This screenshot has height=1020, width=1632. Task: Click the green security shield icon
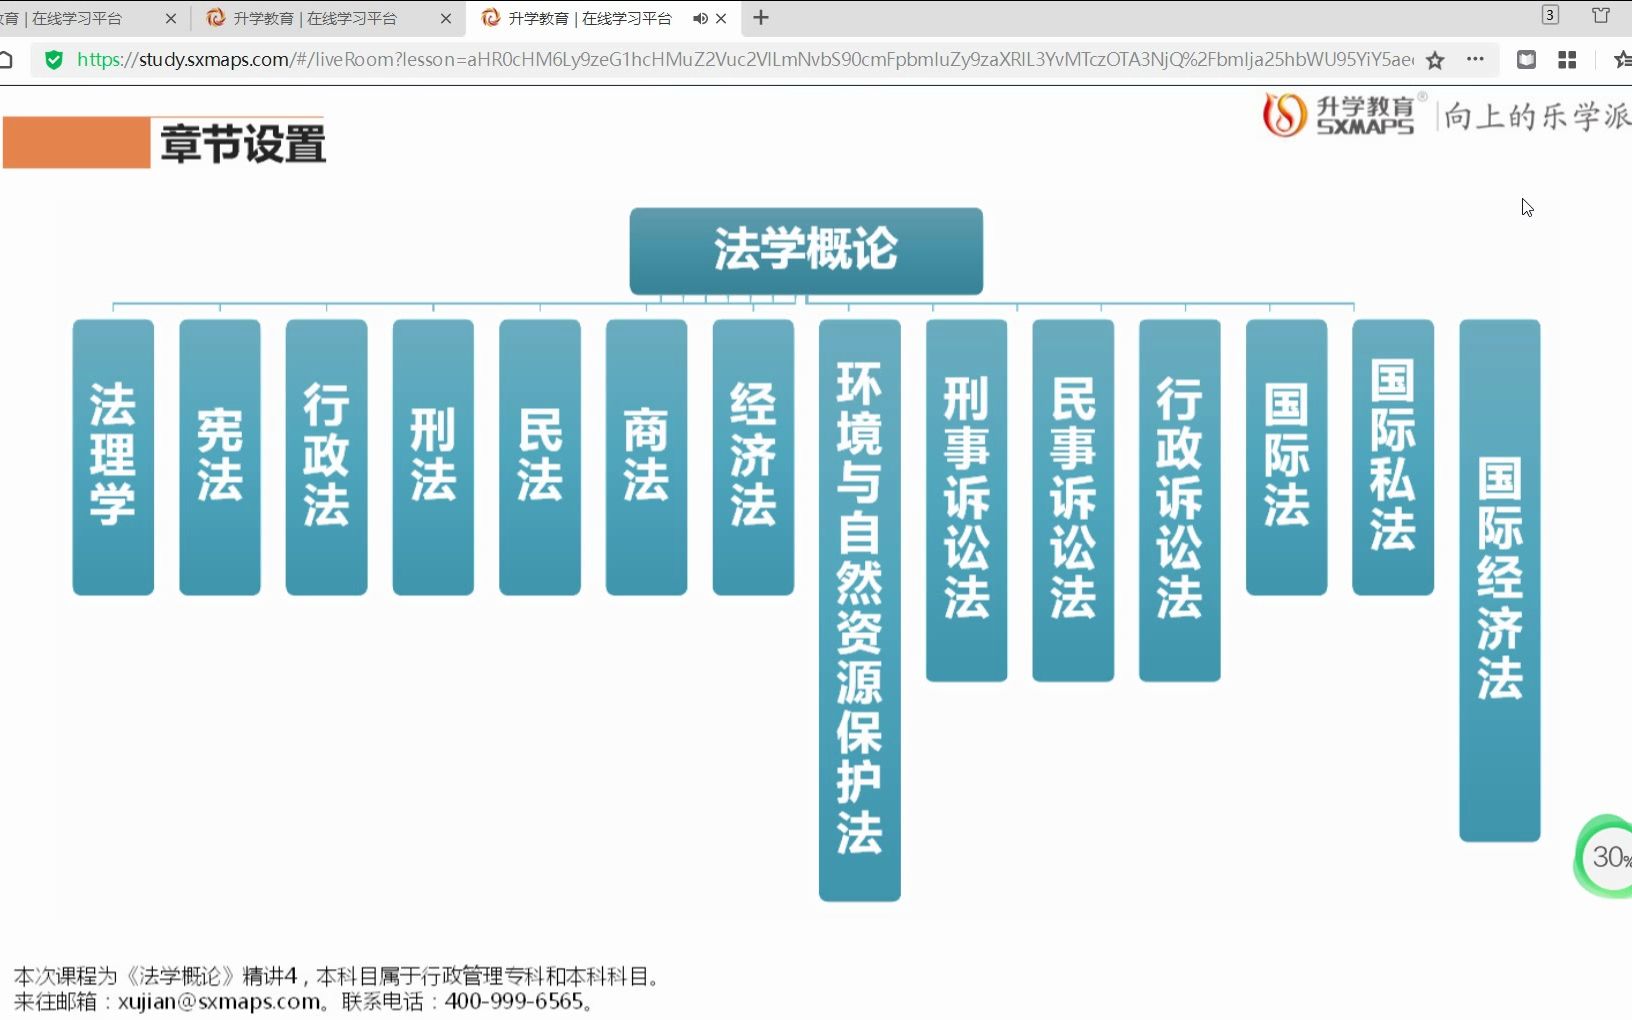click(54, 60)
